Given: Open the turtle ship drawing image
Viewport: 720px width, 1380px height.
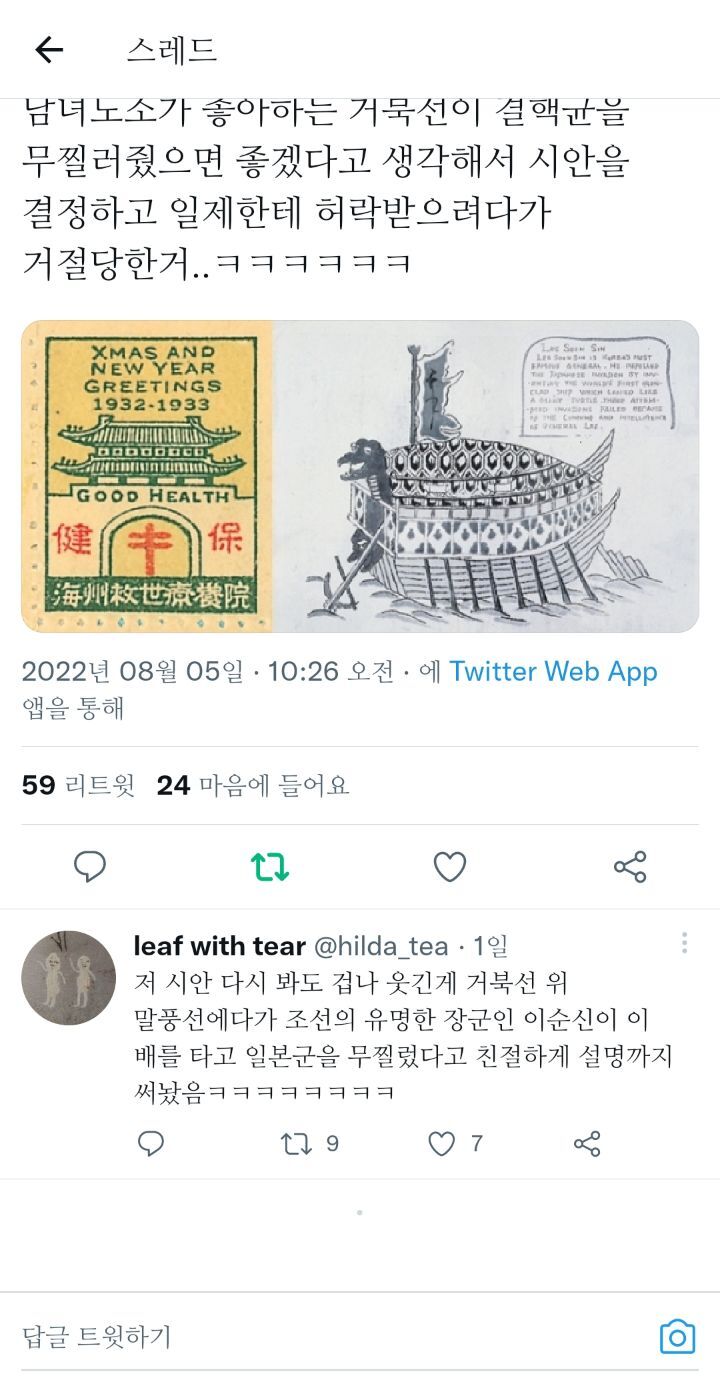Looking at the screenshot, I should [486, 476].
